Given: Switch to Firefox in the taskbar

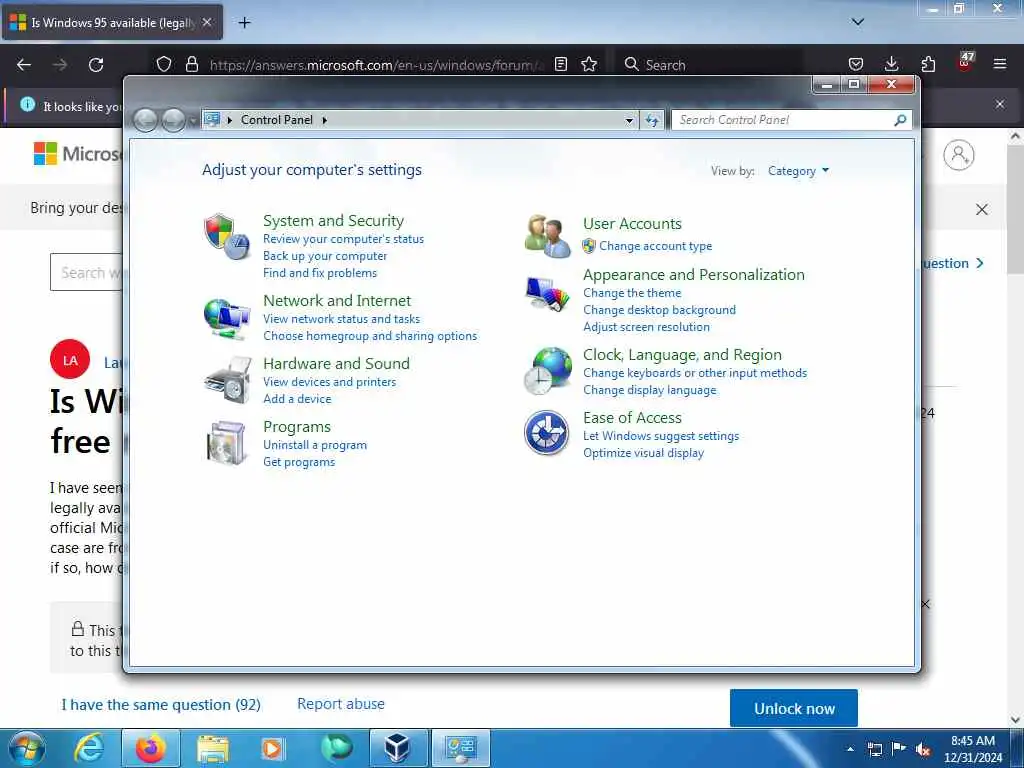Looking at the screenshot, I should click(x=150, y=748).
